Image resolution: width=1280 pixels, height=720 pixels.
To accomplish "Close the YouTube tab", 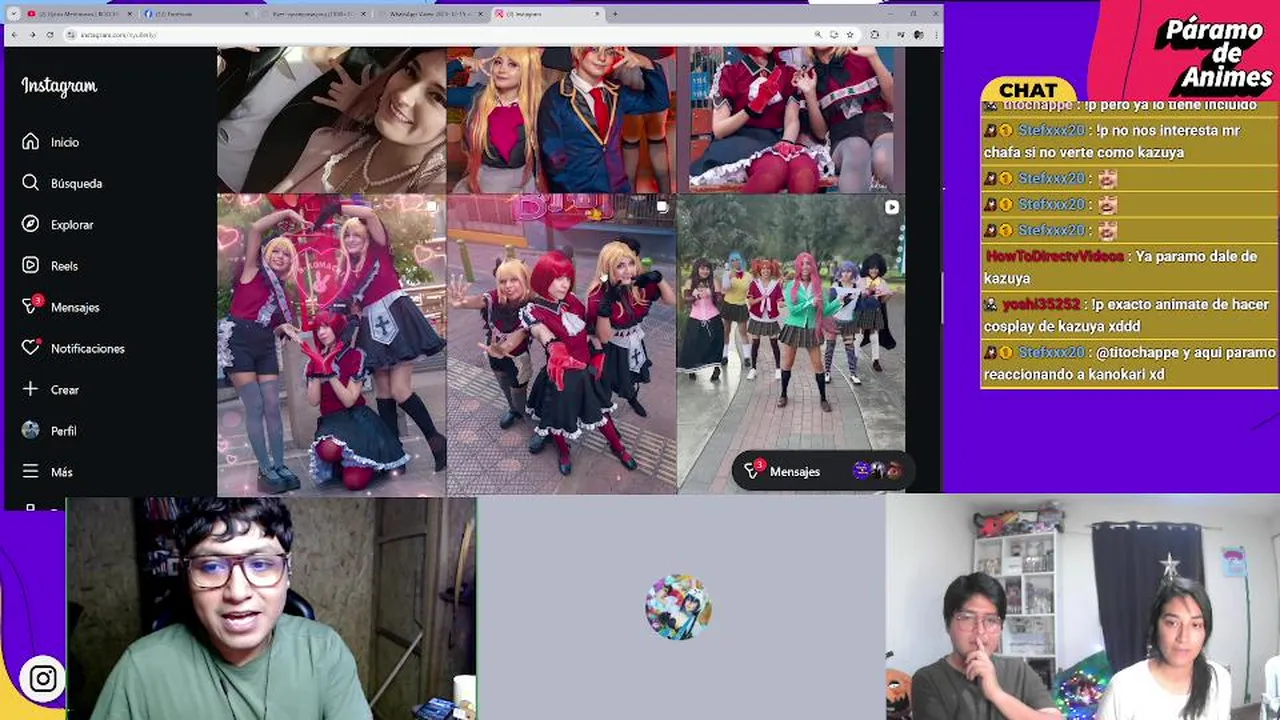I will [x=129, y=14].
